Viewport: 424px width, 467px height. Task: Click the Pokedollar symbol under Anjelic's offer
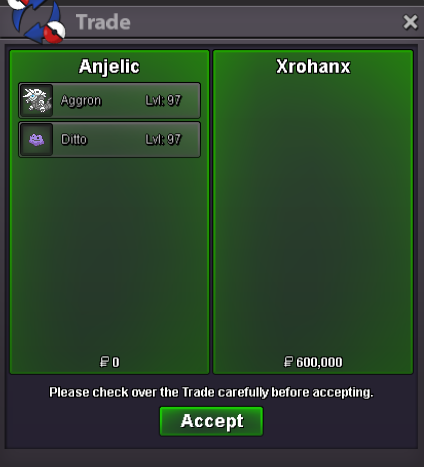point(105,362)
